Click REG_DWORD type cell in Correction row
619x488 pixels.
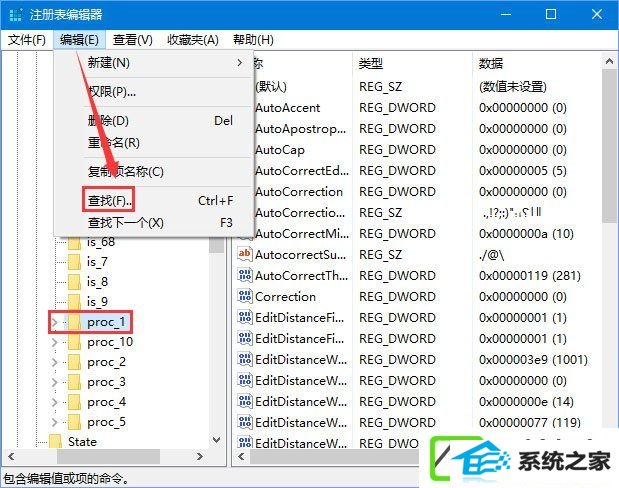(x=397, y=296)
